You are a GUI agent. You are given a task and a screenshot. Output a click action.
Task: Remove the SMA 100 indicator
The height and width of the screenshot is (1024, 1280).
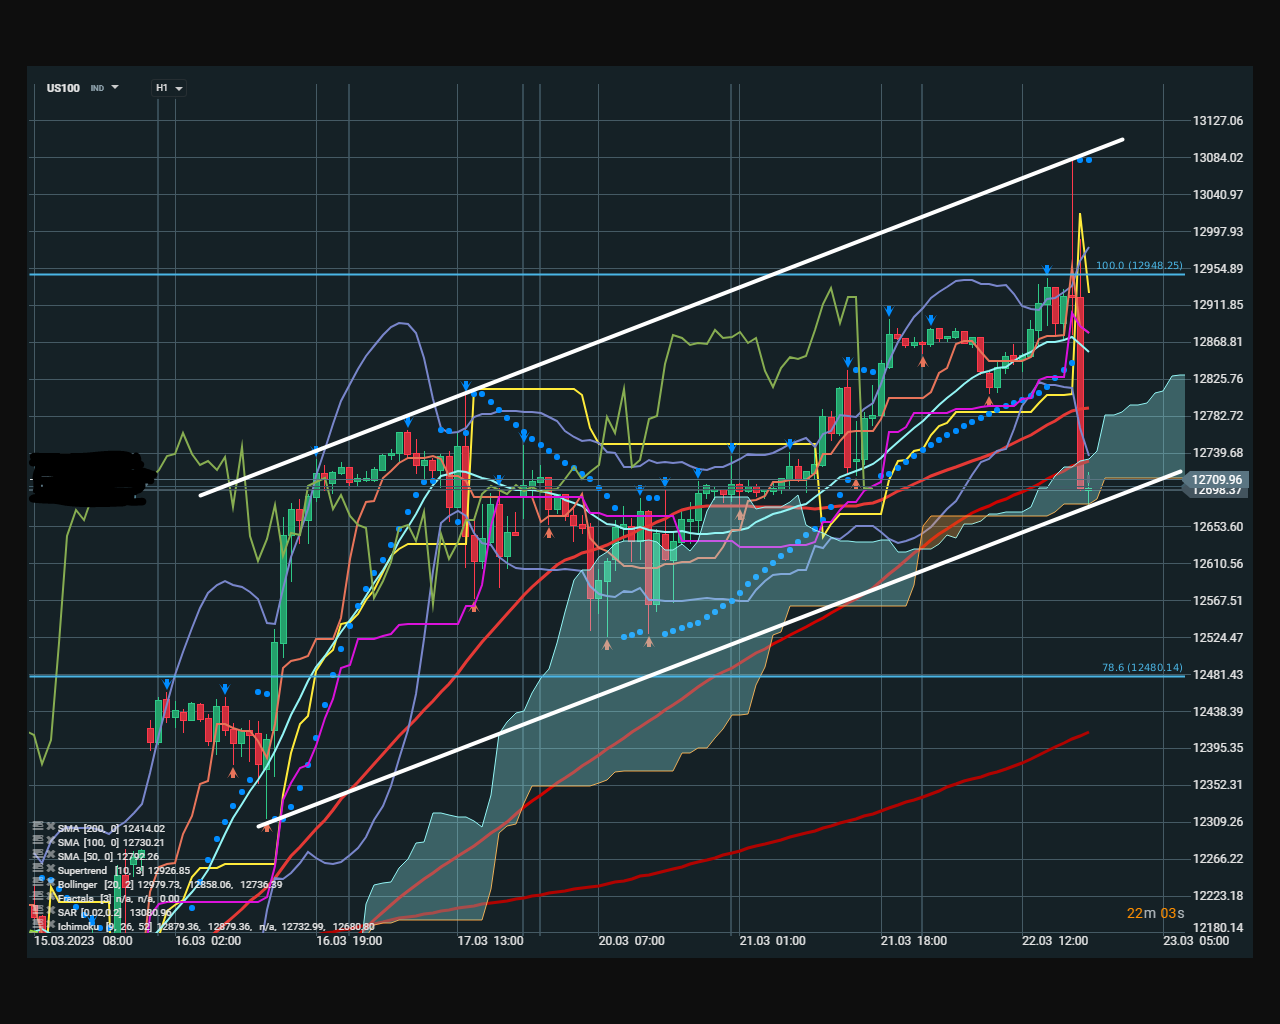tap(50, 840)
